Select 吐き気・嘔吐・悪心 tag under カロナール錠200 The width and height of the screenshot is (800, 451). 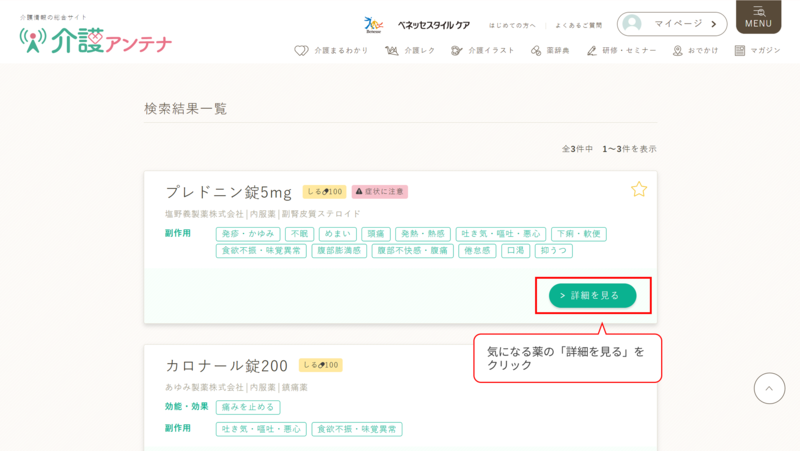point(261,430)
